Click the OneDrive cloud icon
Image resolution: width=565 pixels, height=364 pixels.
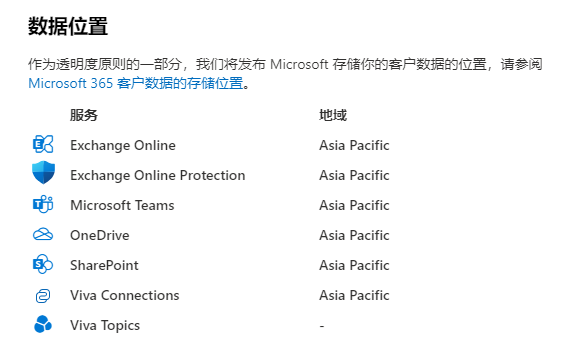[x=43, y=235]
